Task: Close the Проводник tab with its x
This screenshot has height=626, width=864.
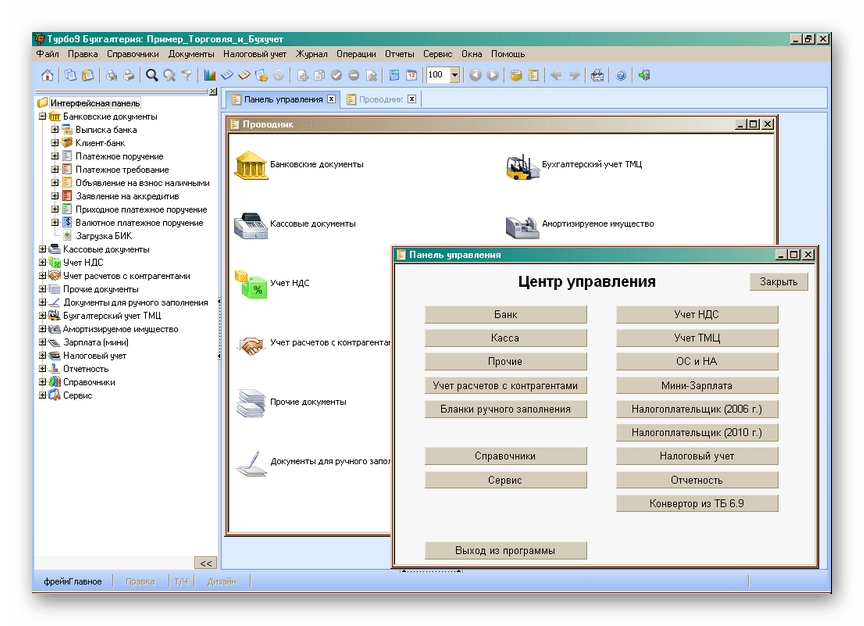Action: point(412,99)
